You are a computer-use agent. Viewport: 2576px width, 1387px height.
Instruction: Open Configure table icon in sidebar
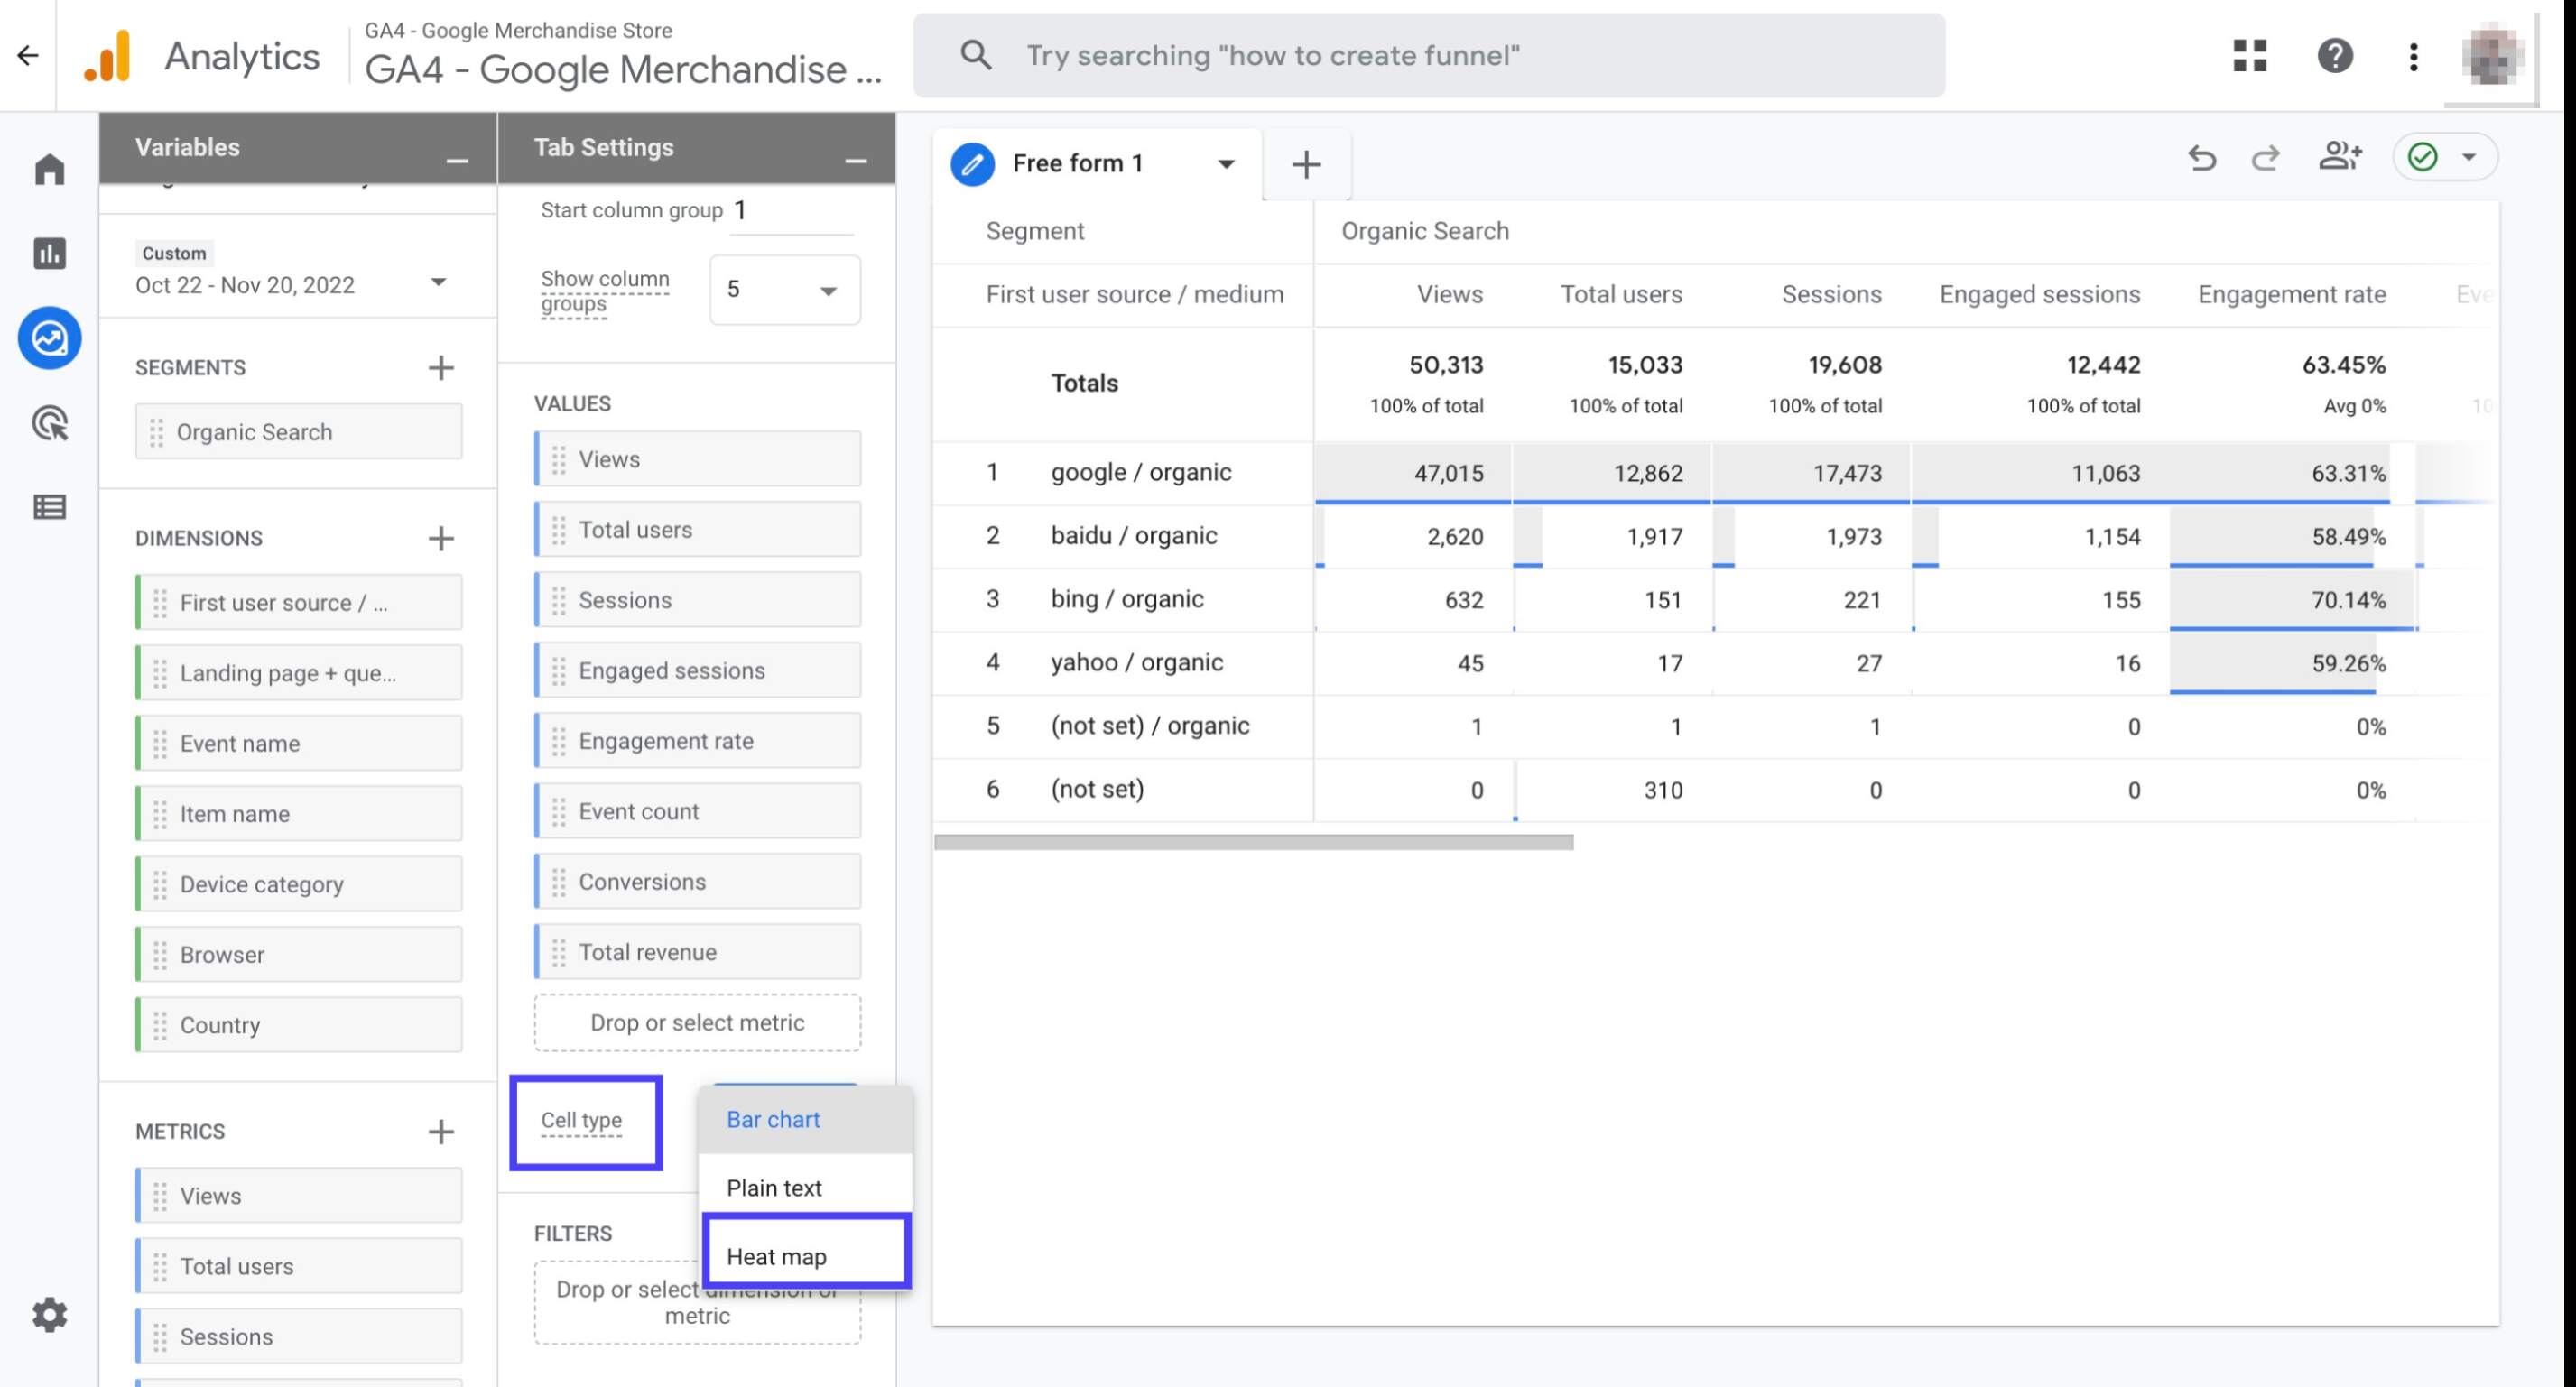pos(49,507)
